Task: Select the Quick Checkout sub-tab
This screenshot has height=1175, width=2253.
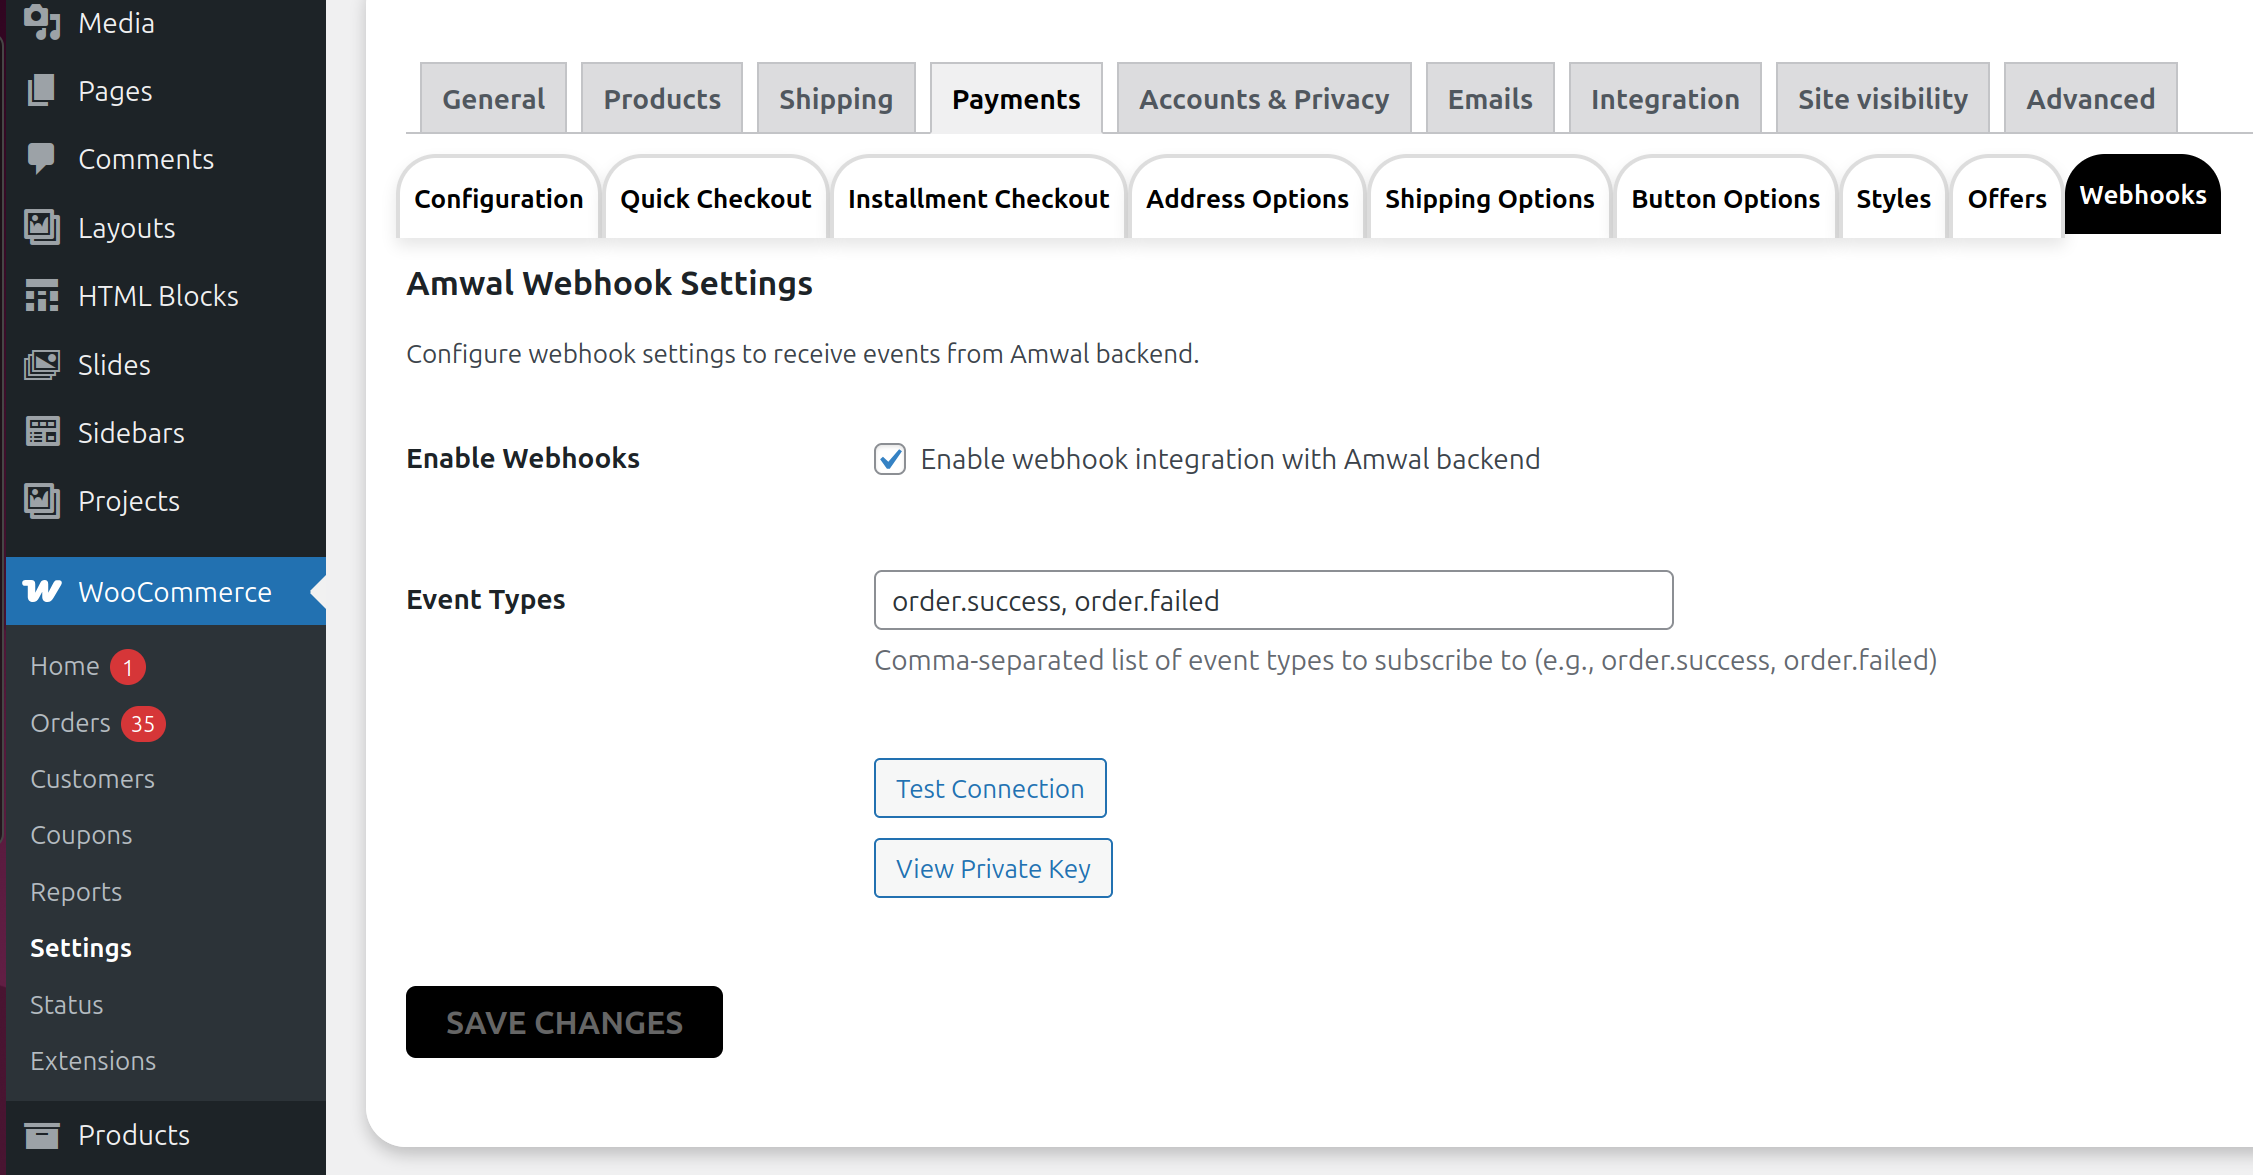Action: (715, 199)
